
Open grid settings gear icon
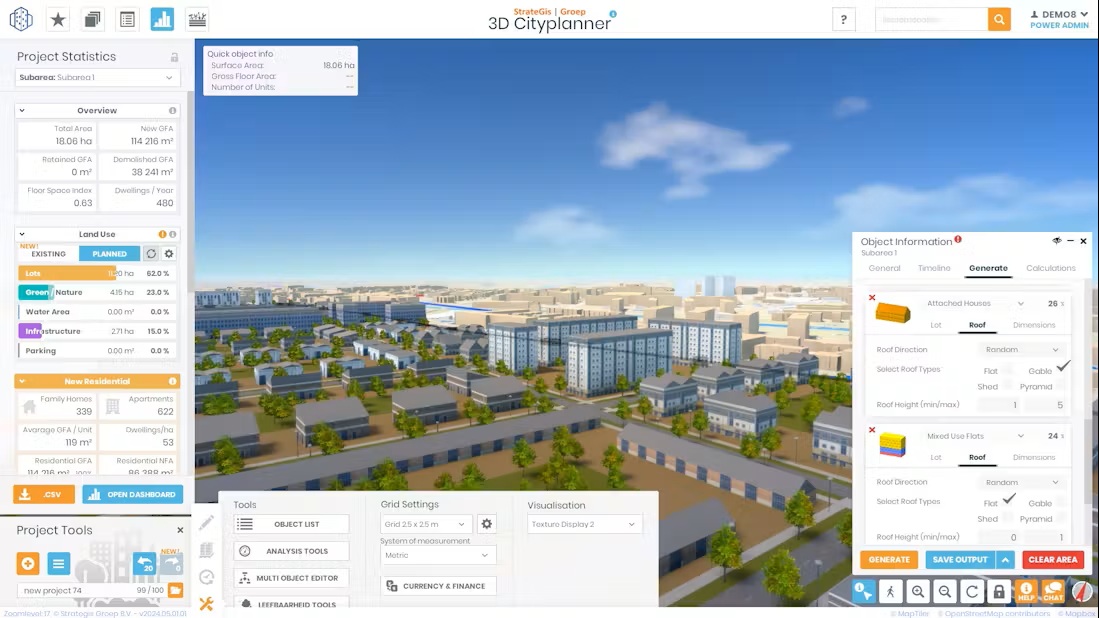coord(487,524)
